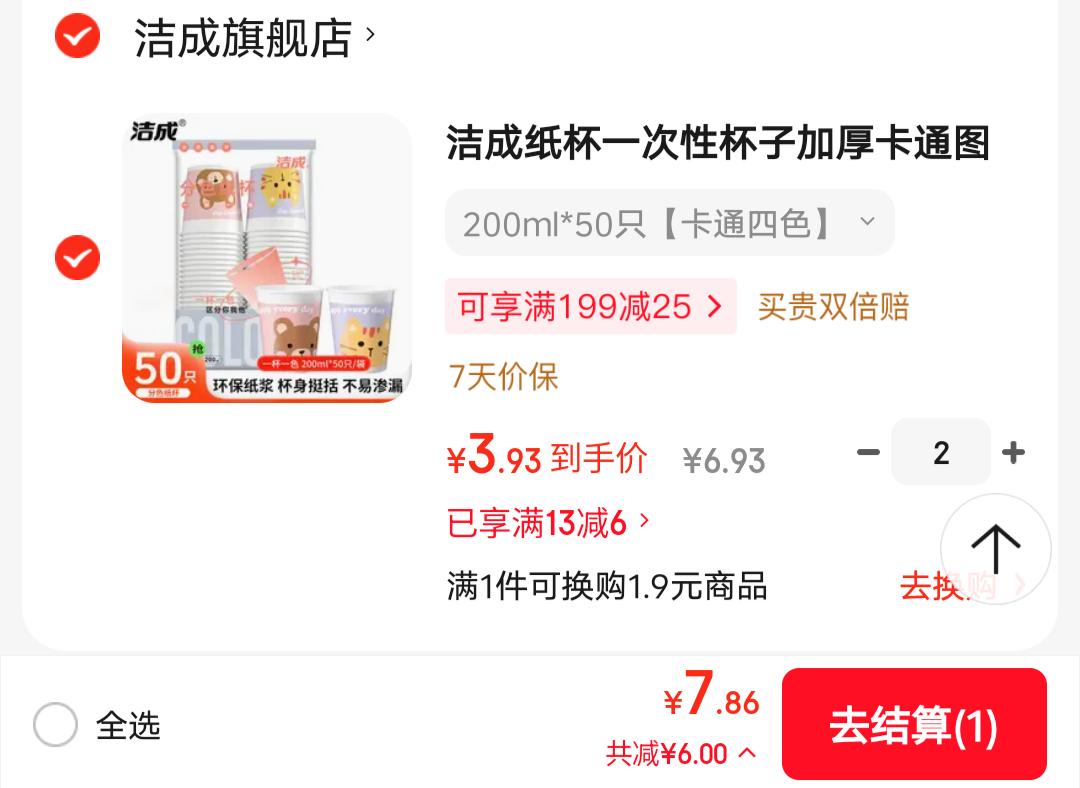Viewport: 1080px width, 788px height.
Task: Tap the 买贵双倍赔 guarantee label
Action: click(833, 307)
